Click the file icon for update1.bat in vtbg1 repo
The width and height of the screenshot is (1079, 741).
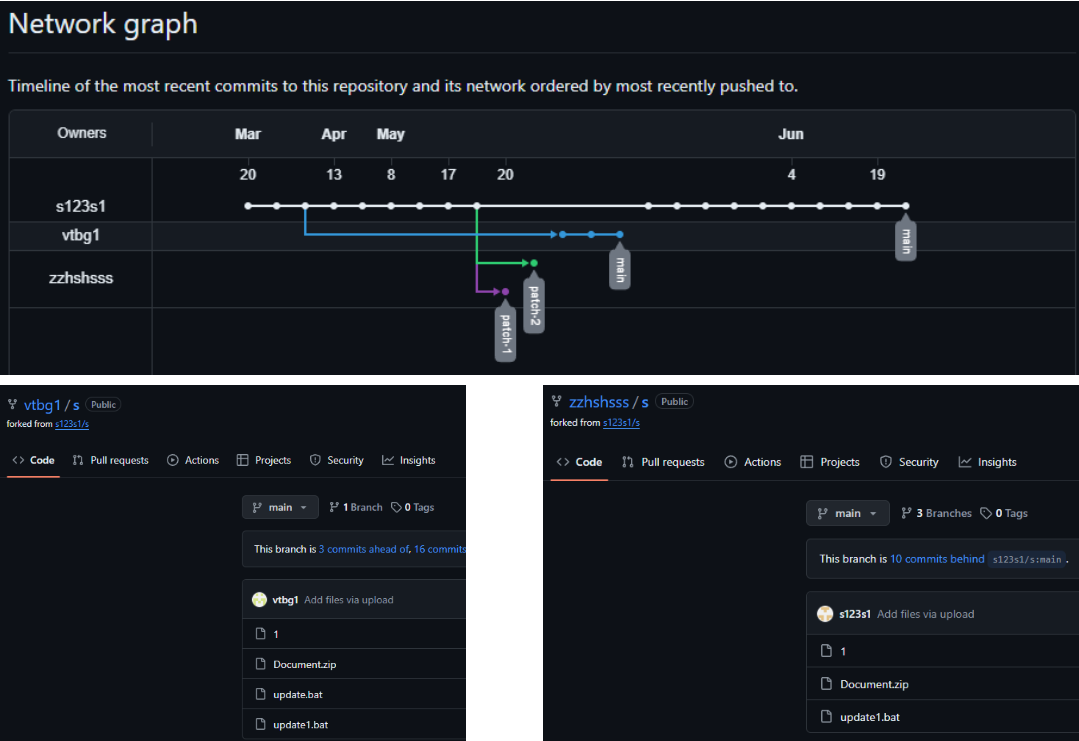[x=260, y=724]
